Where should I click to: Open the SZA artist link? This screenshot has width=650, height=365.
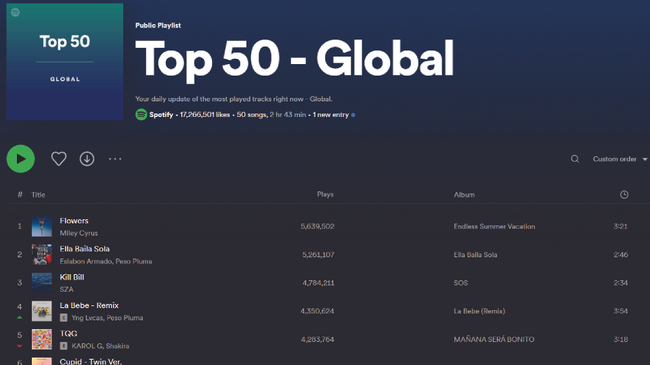(x=66, y=290)
